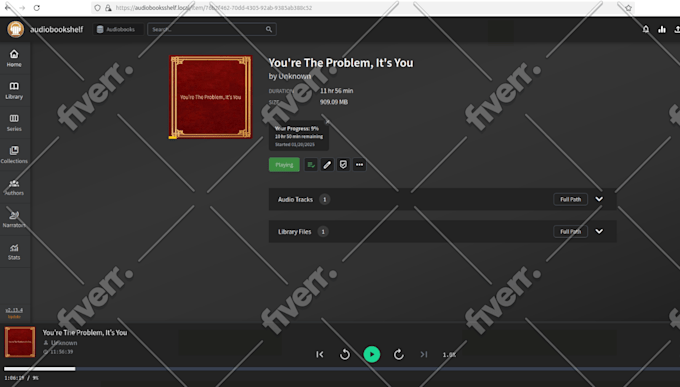Click the browser address bar

(362, 8)
